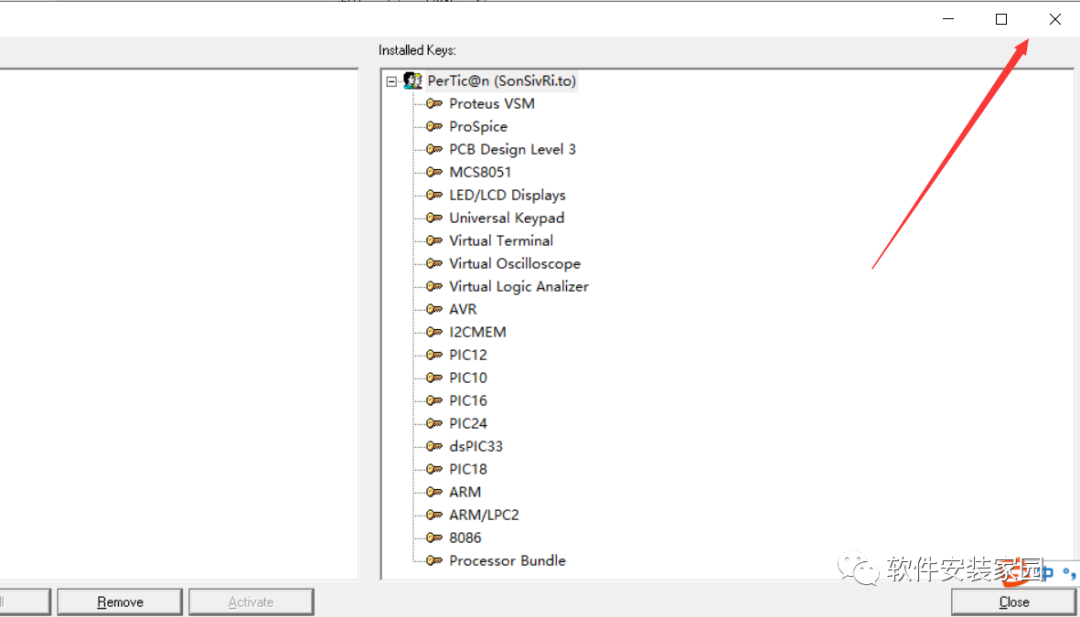Select the I2CMEM key text
This screenshot has width=1080, height=617.
point(477,331)
